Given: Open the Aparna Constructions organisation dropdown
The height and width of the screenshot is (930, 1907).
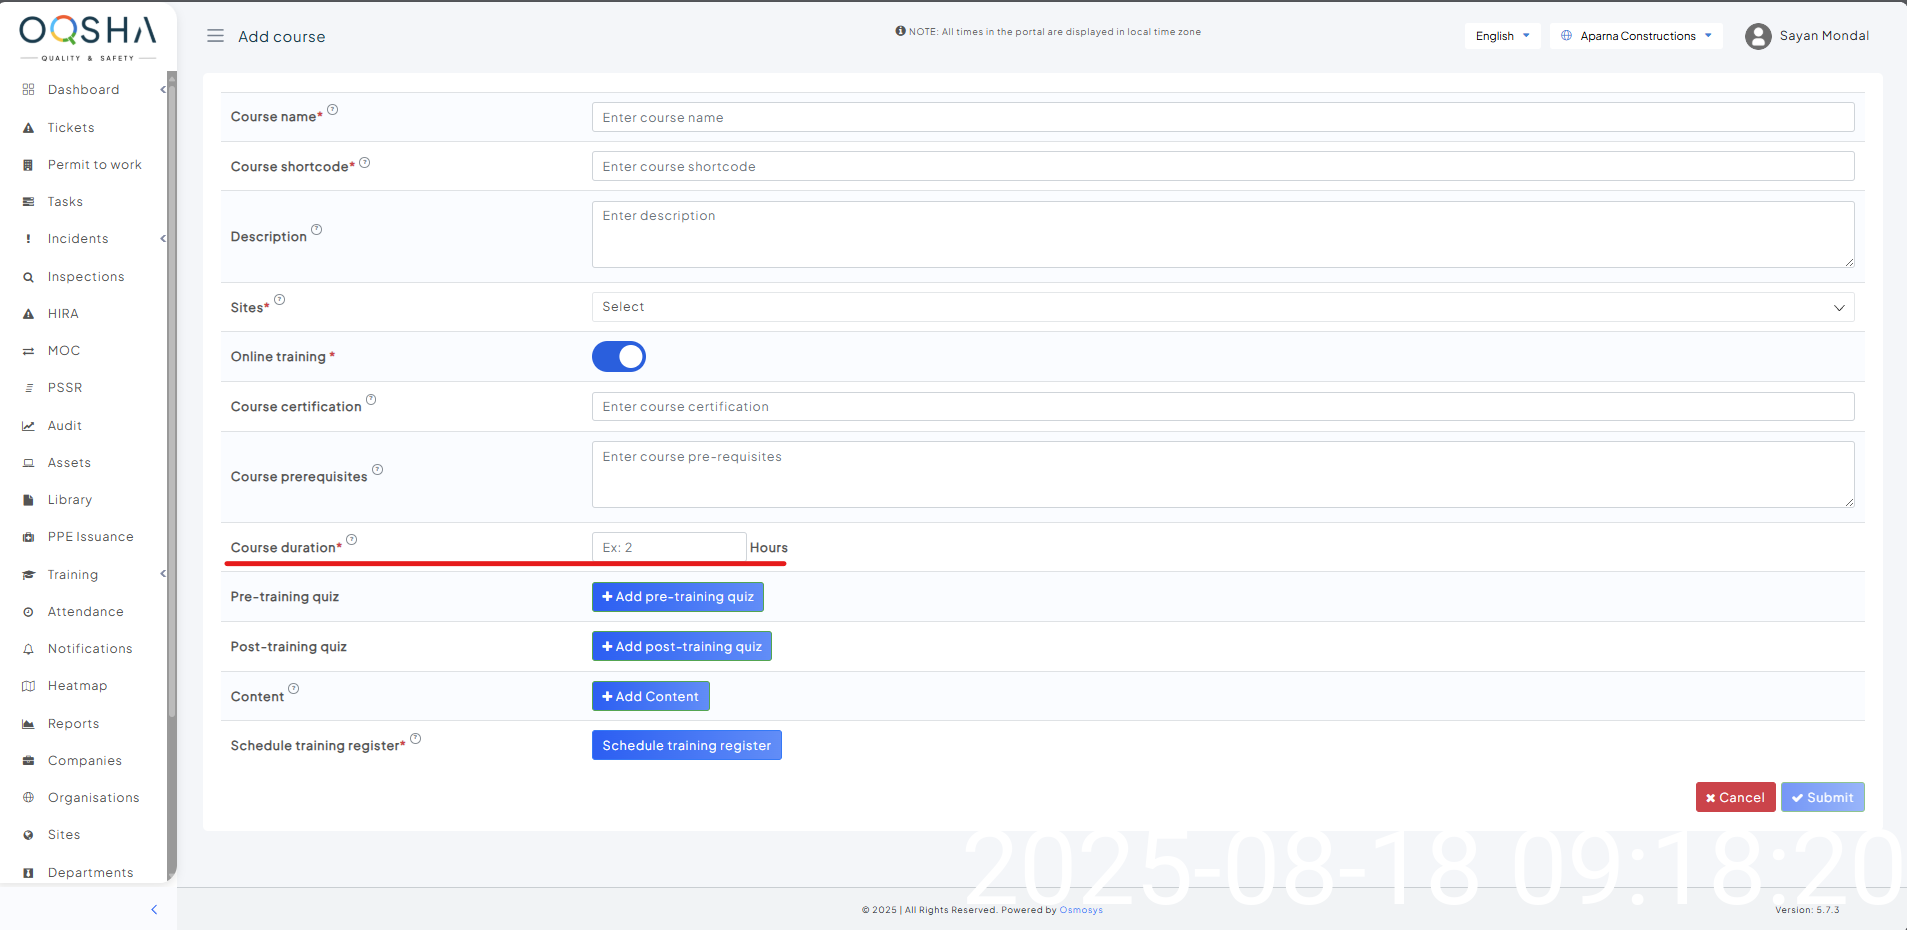Looking at the screenshot, I should tap(1636, 36).
